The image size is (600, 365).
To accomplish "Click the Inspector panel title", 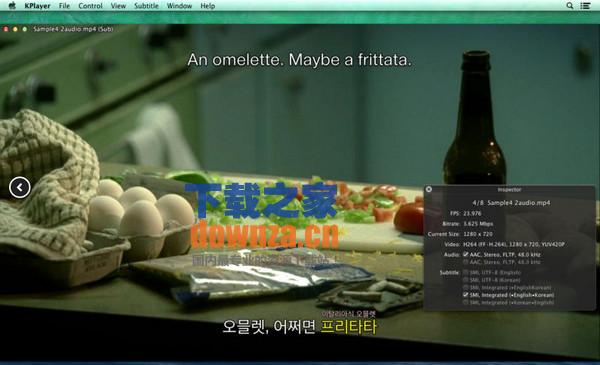I will point(509,189).
